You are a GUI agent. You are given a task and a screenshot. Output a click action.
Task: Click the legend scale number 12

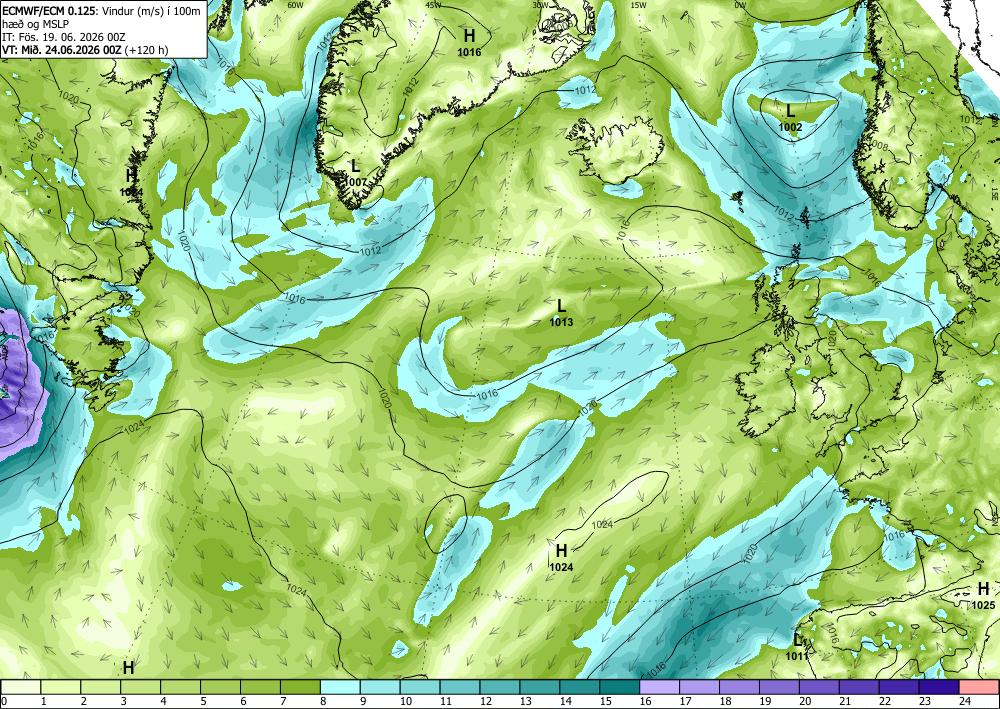484,701
